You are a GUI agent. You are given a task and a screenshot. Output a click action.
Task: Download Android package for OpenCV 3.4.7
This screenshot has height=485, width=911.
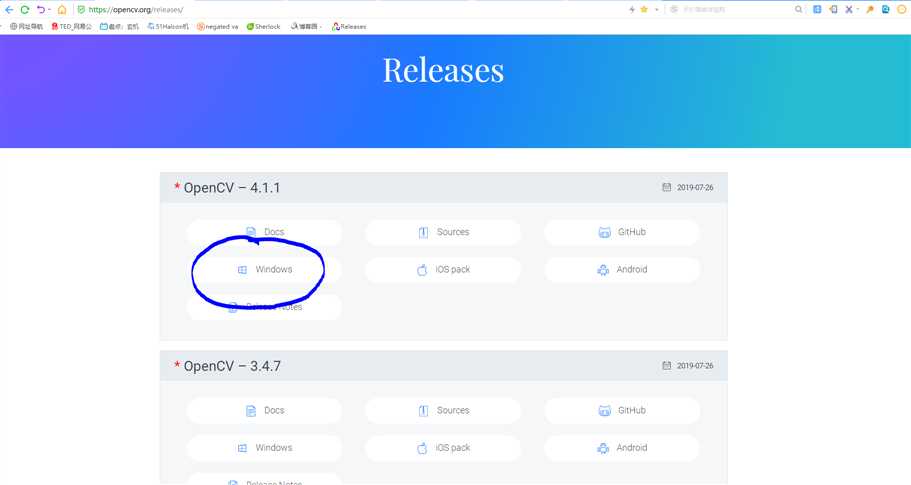pos(622,448)
